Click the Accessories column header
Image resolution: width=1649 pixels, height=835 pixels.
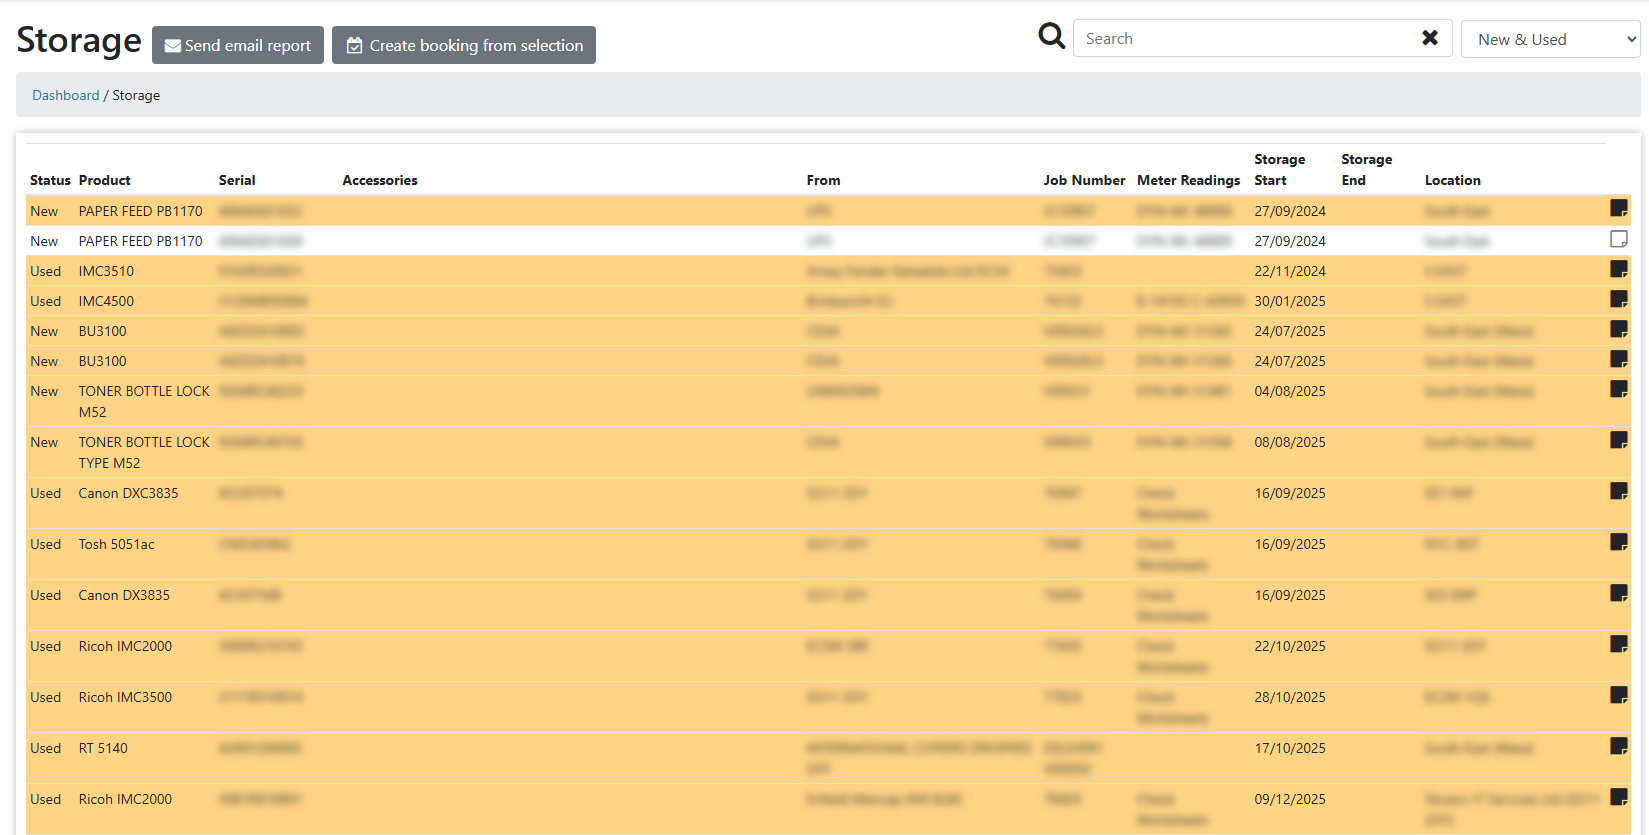click(x=380, y=180)
